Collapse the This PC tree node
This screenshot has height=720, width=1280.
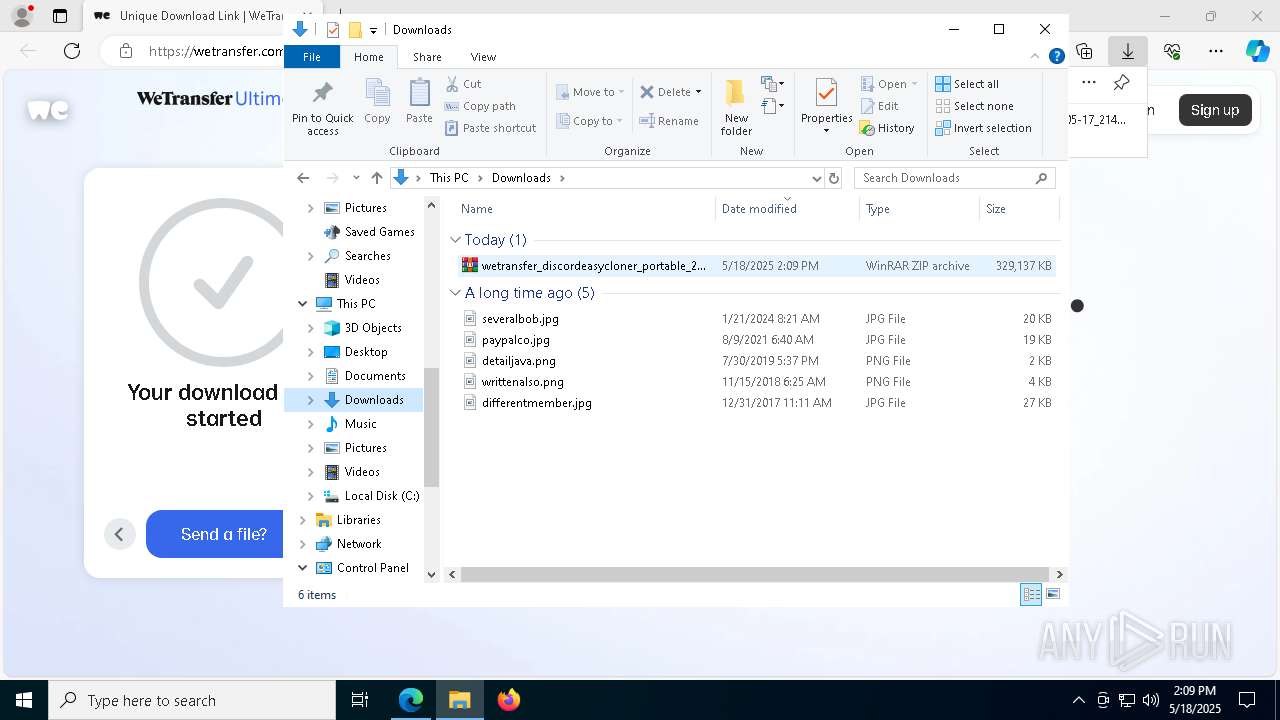tap(303, 304)
